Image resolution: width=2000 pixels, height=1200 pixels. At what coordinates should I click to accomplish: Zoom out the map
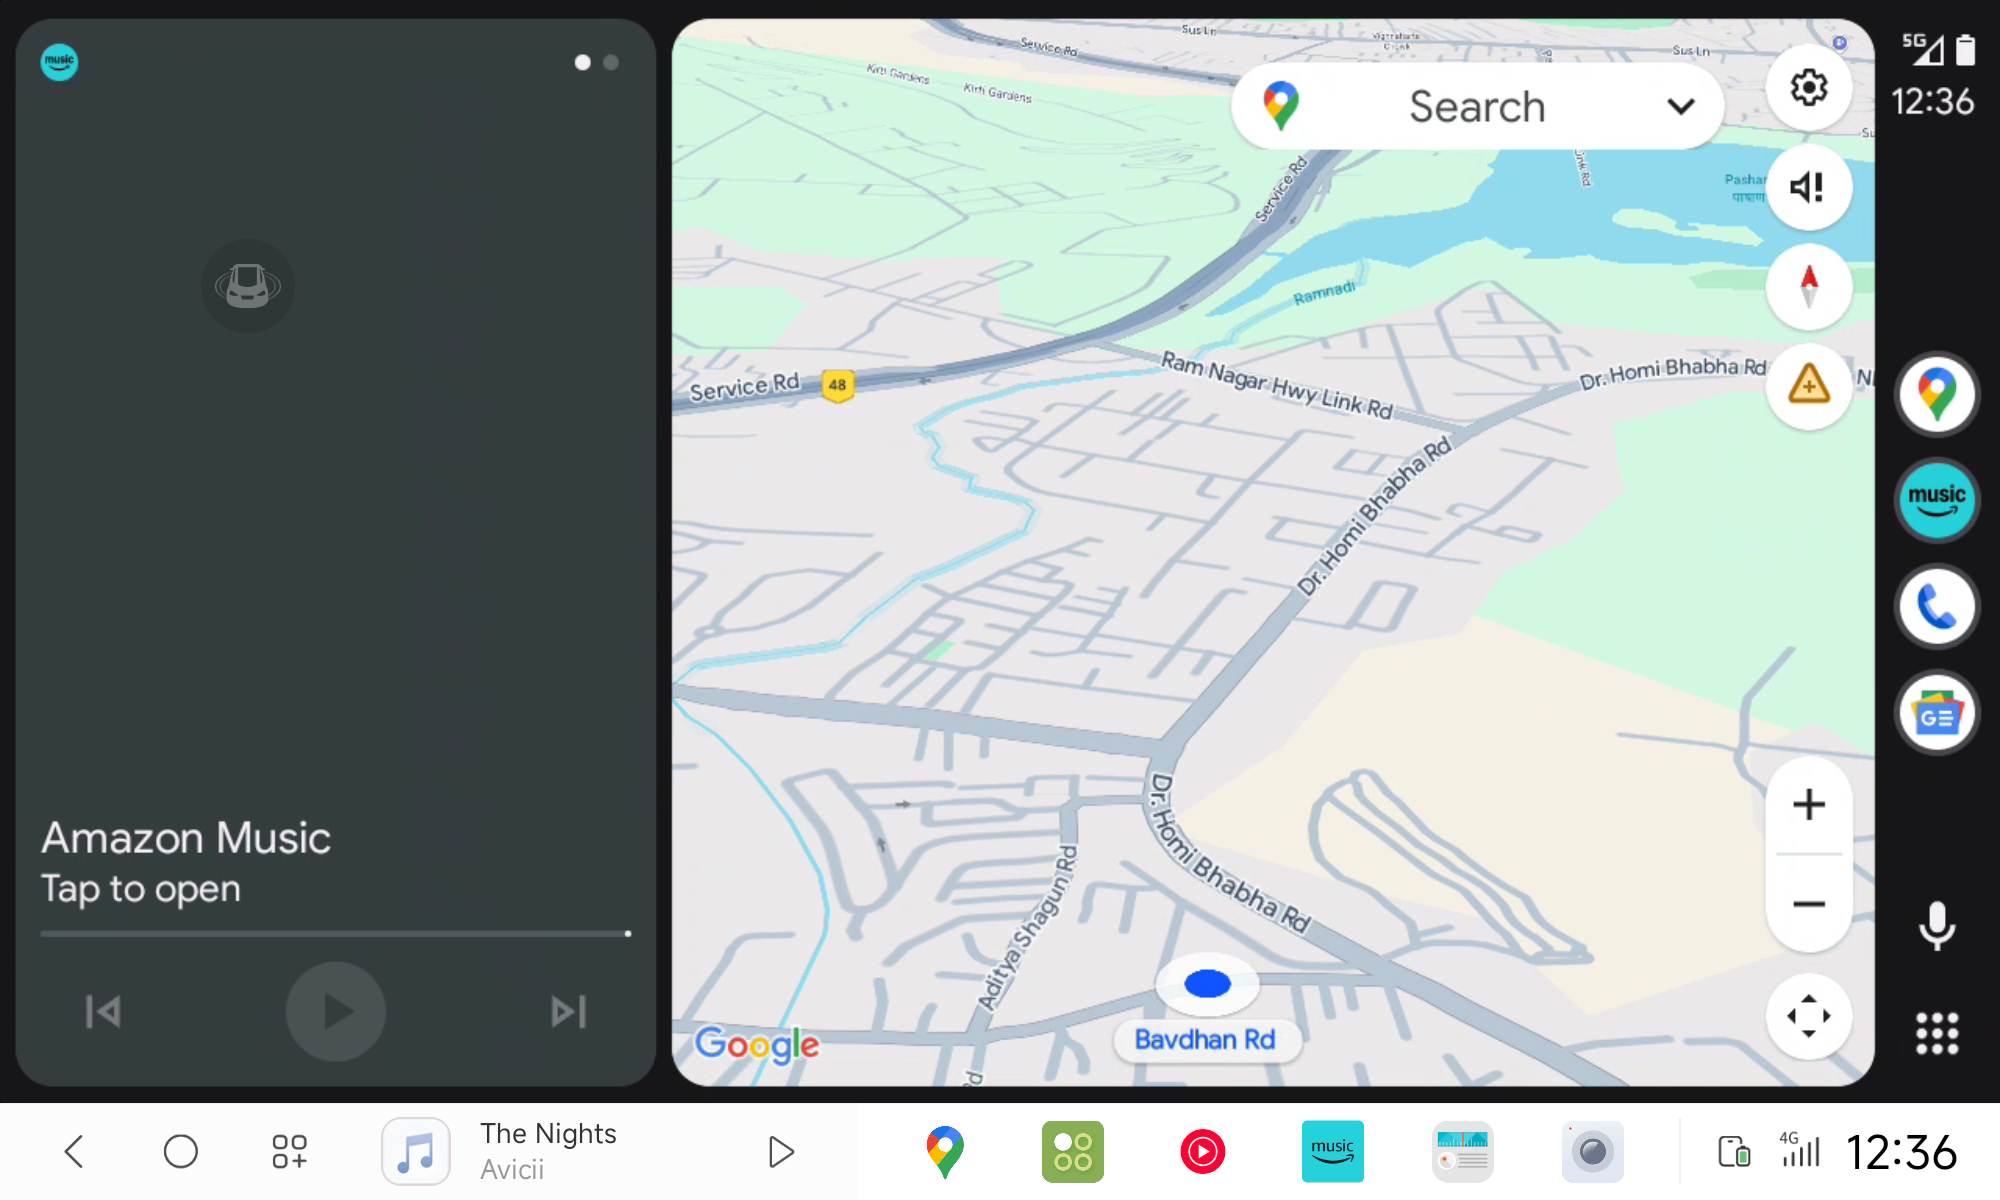point(1808,904)
